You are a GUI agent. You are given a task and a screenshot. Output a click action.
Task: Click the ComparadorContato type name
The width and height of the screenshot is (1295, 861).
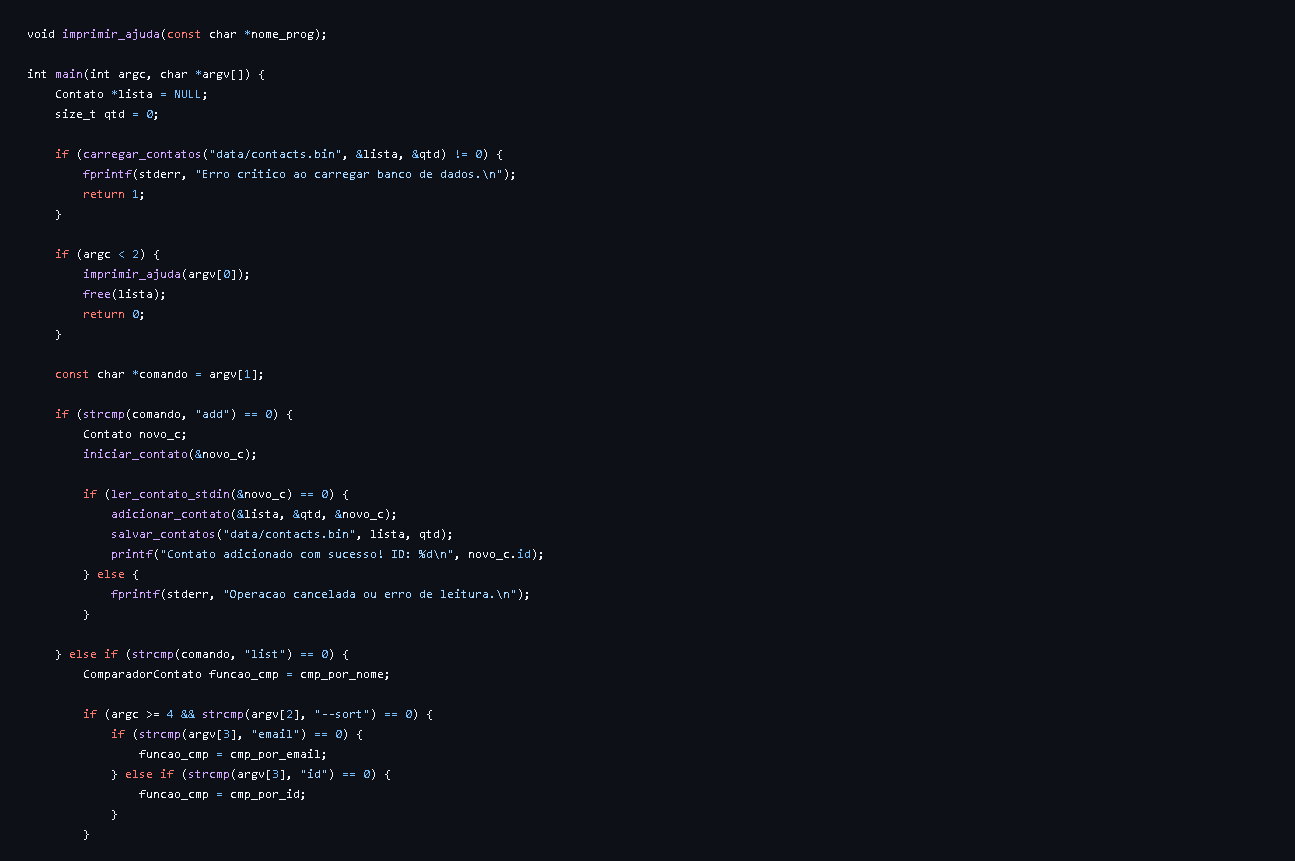(x=142, y=674)
